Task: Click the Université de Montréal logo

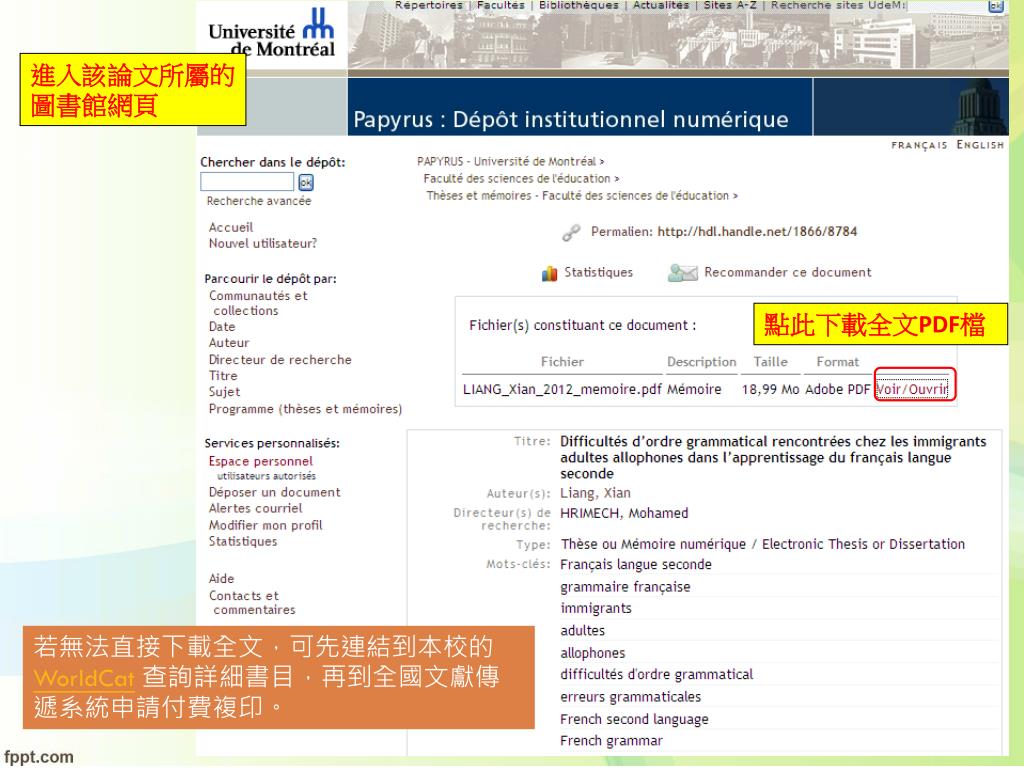Action: [272, 33]
